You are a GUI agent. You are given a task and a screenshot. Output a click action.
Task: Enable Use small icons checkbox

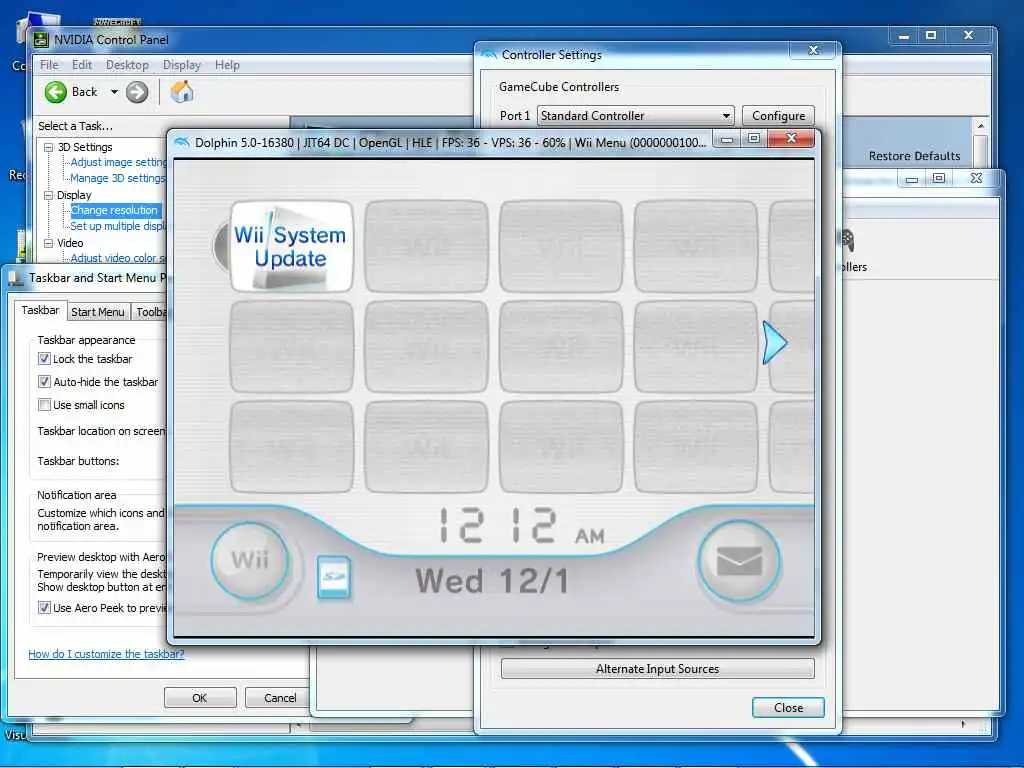click(x=44, y=405)
